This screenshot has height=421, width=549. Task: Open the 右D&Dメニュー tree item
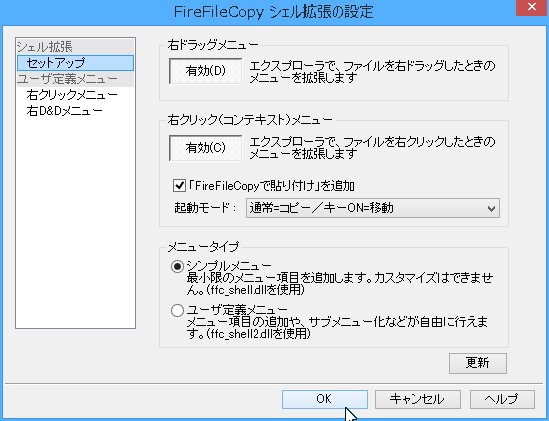[64, 111]
